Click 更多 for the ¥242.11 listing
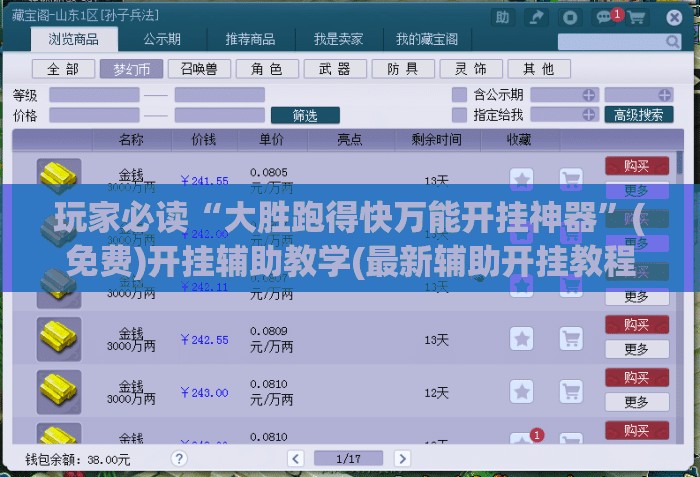 click(x=637, y=297)
